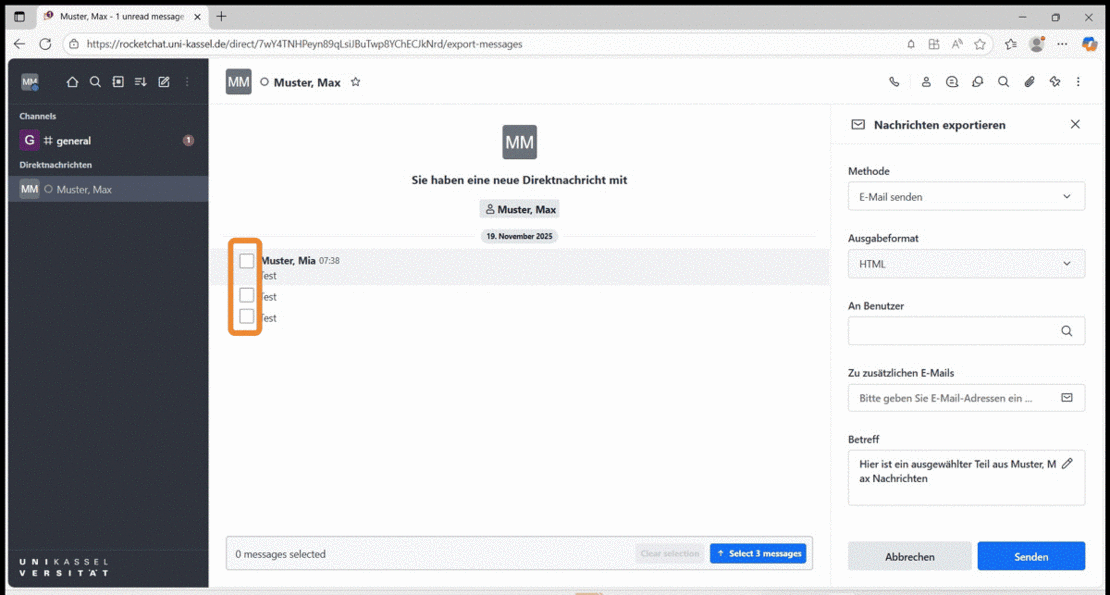Check the second Test message checkbox

tap(246, 295)
